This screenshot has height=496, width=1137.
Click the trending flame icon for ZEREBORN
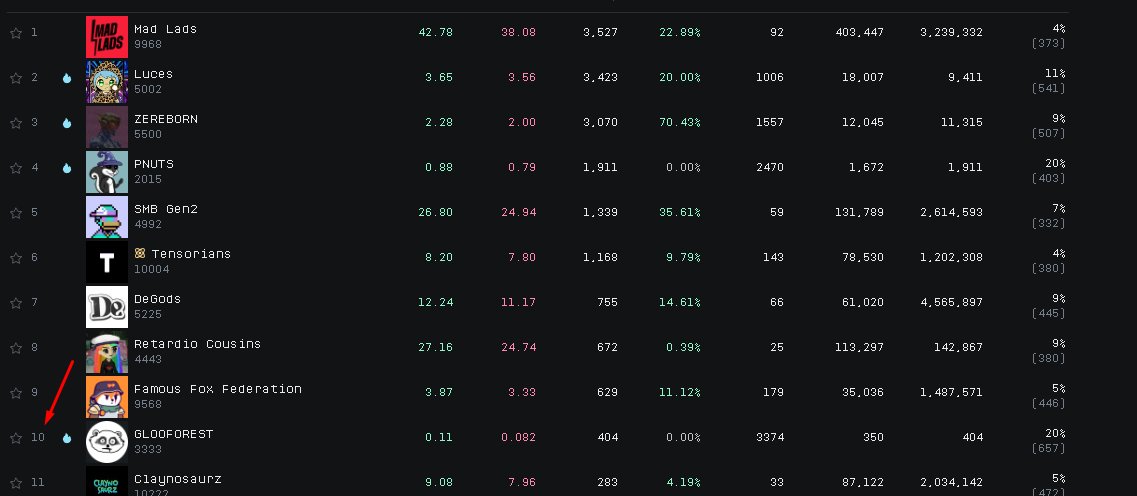67,123
